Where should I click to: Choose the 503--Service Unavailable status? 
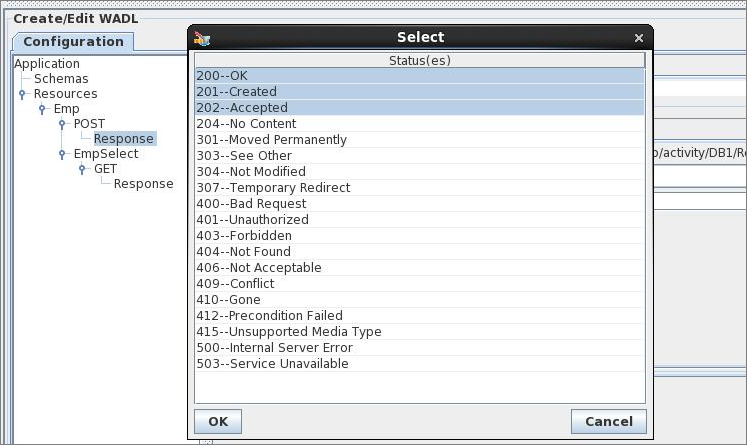[419, 364]
